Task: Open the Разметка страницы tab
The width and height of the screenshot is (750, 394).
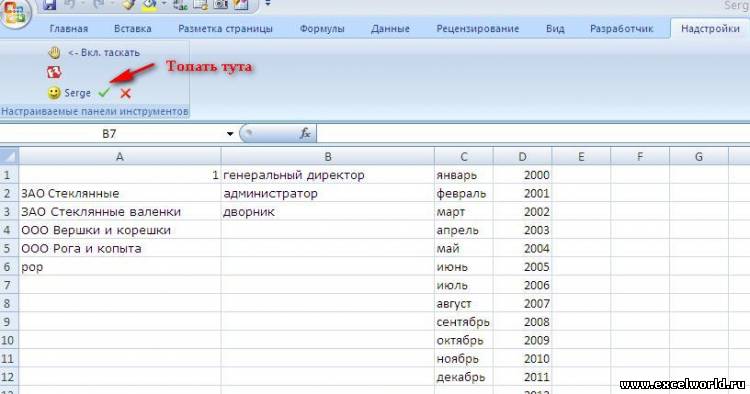Action: (x=225, y=29)
